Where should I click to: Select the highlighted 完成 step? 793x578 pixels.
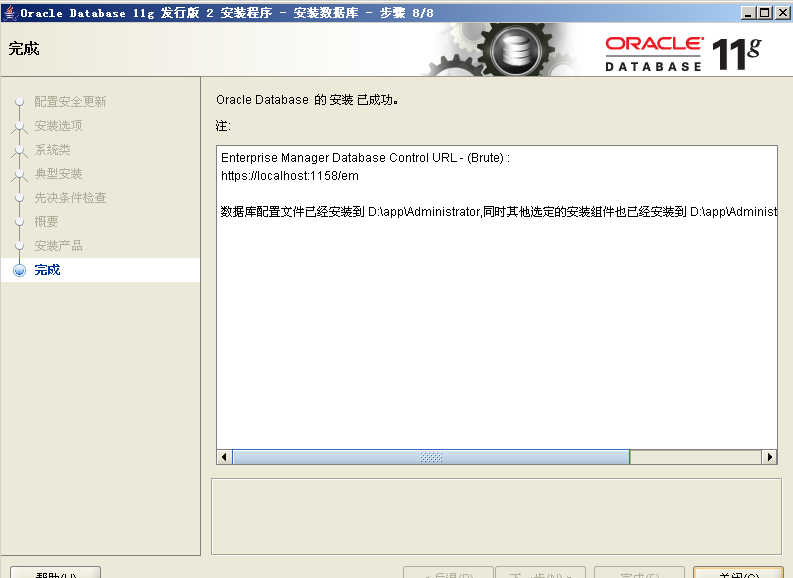(x=101, y=270)
